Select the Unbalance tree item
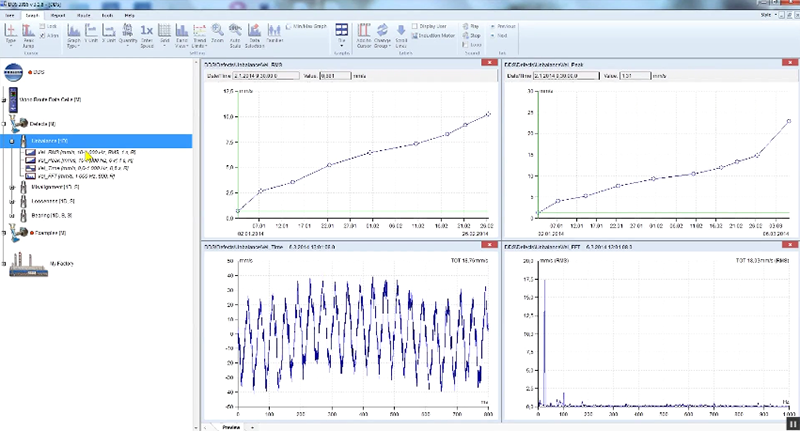 (x=47, y=141)
